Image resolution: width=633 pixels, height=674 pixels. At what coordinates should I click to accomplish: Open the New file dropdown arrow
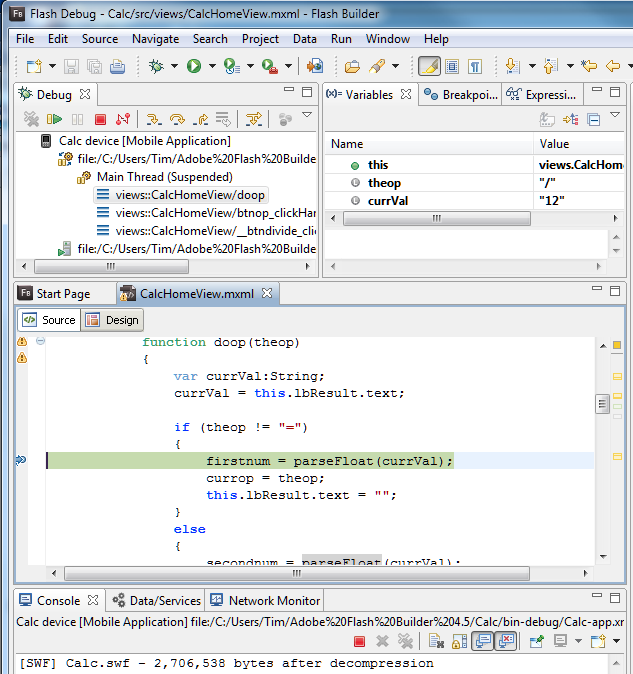point(52,66)
